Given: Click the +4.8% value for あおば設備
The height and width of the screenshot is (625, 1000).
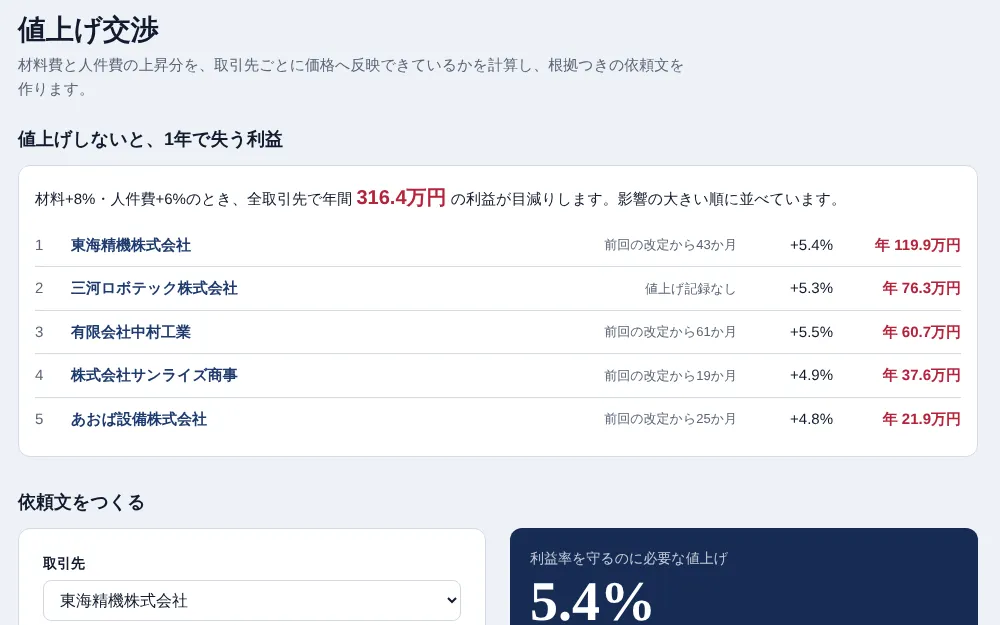Looking at the screenshot, I should click(811, 419).
